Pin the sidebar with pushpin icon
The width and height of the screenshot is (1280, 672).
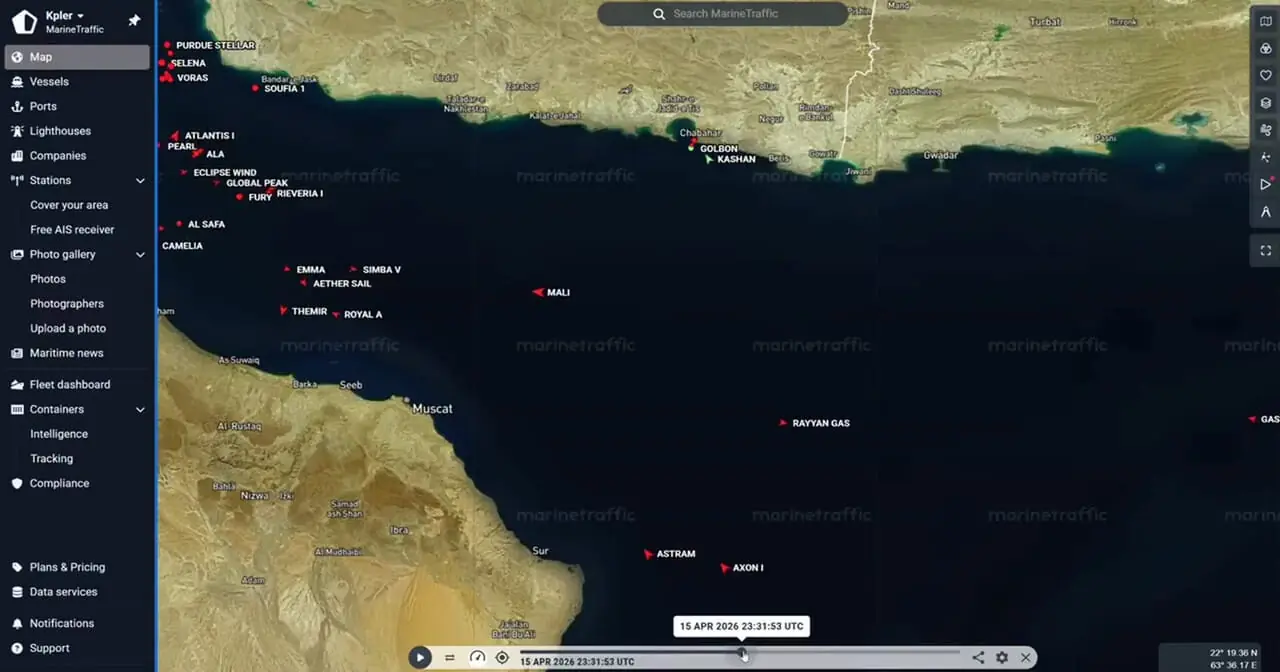point(134,21)
